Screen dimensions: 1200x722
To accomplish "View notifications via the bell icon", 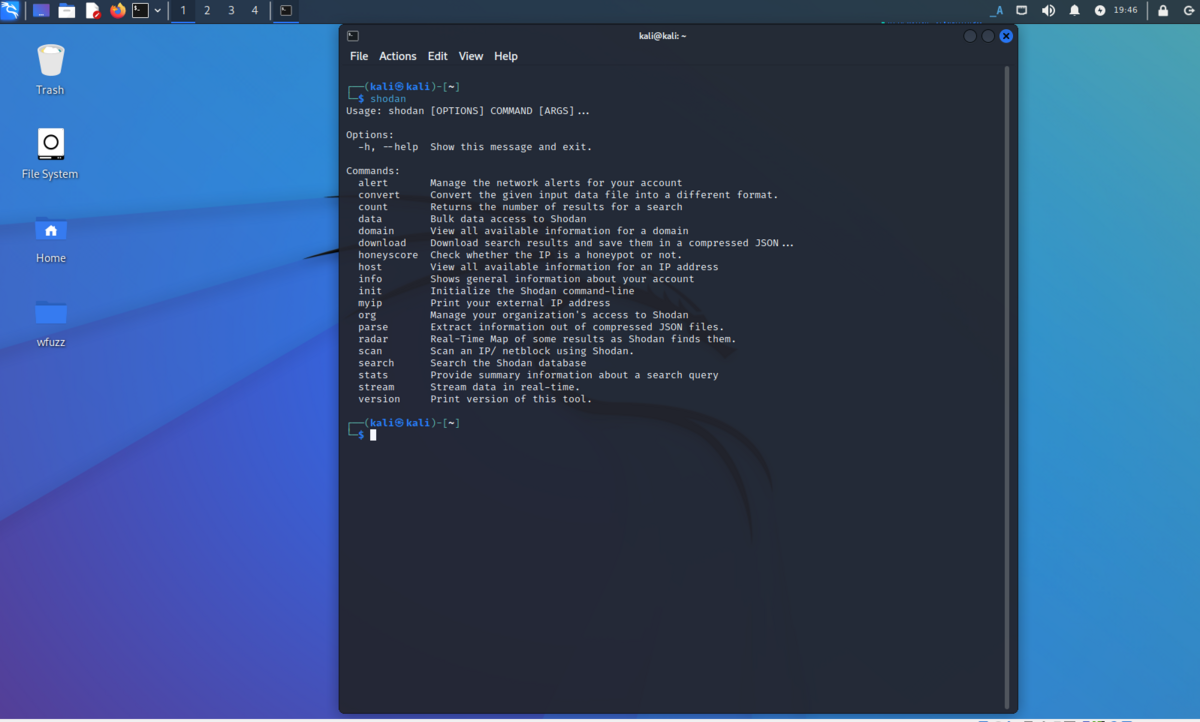I will (x=1075, y=11).
